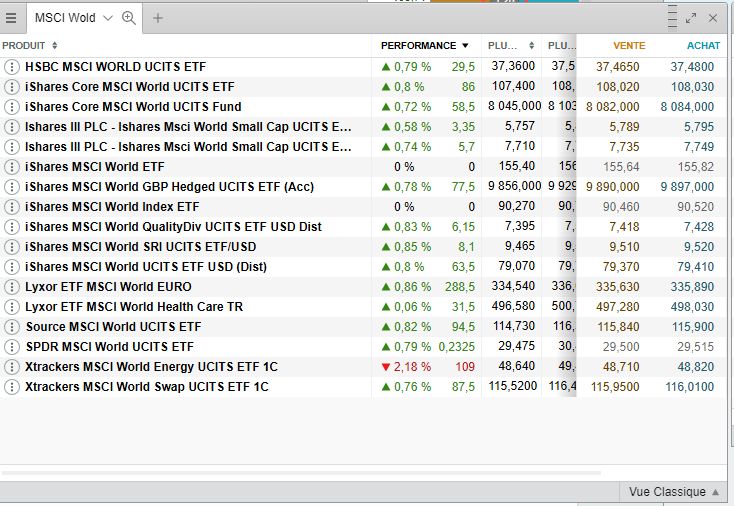Open options menu for Xtrackers MSCI World Swap

coord(11,387)
